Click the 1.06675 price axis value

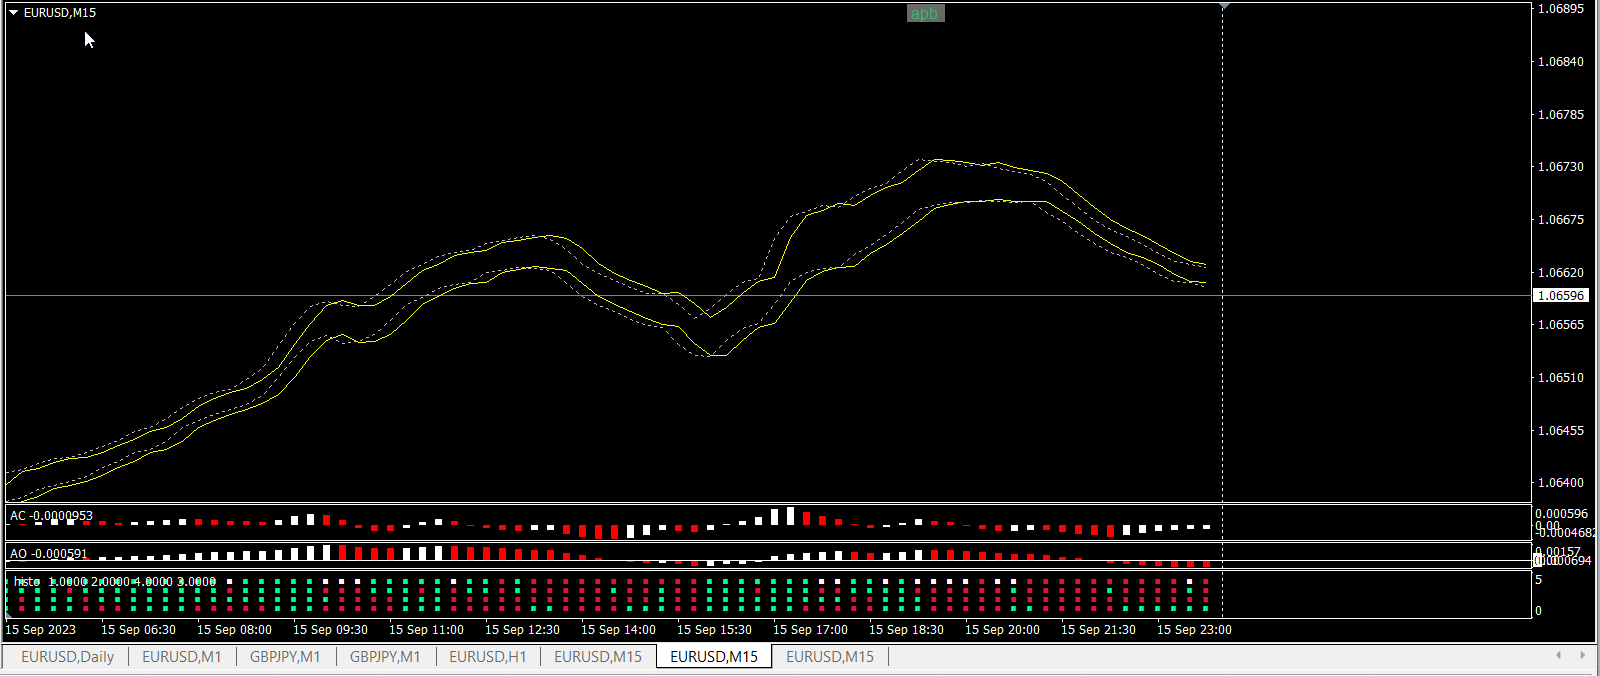1560,220
